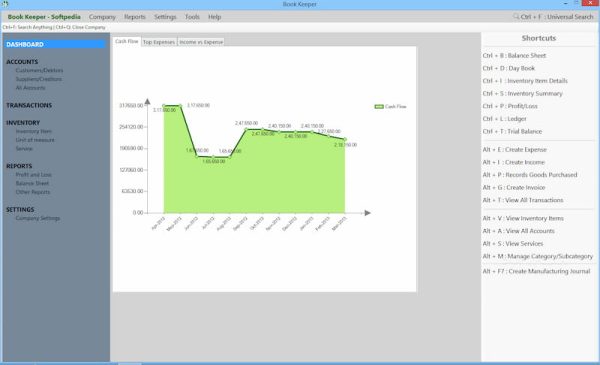Open Balance Sheet report in sidebar
Viewport: 600px width, 365px height.
(x=32, y=184)
